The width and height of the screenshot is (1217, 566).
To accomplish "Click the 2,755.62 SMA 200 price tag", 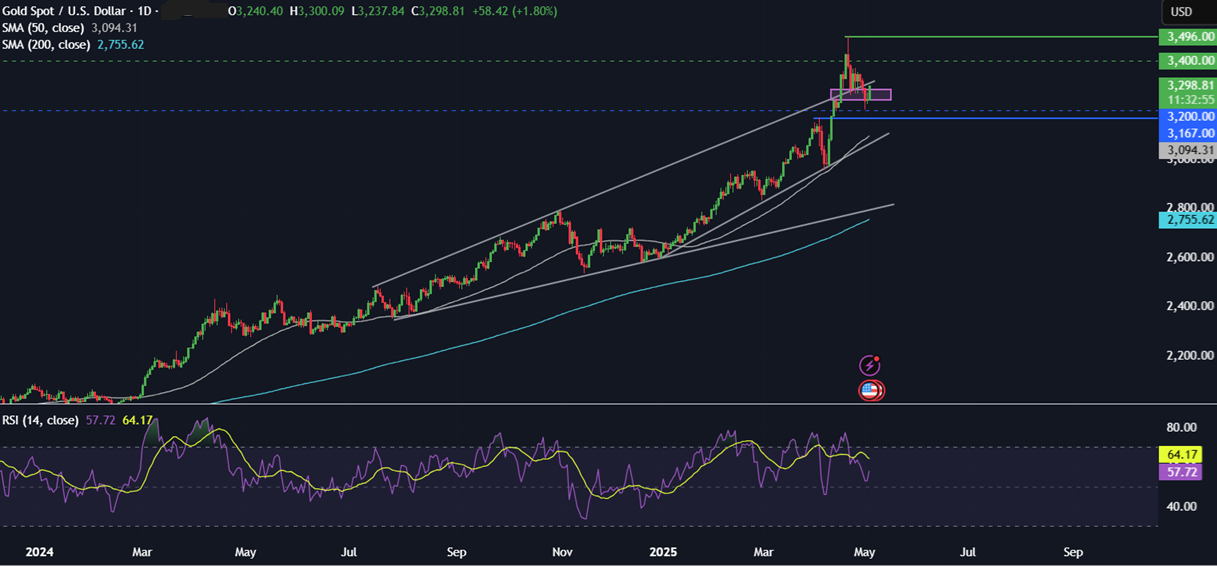I will tap(1185, 219).
